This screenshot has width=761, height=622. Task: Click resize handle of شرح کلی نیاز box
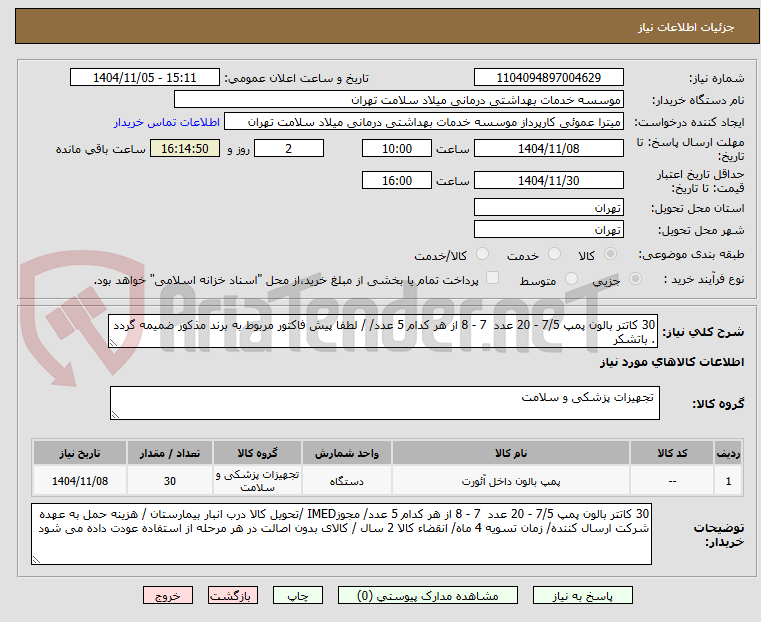click(113, 343)
